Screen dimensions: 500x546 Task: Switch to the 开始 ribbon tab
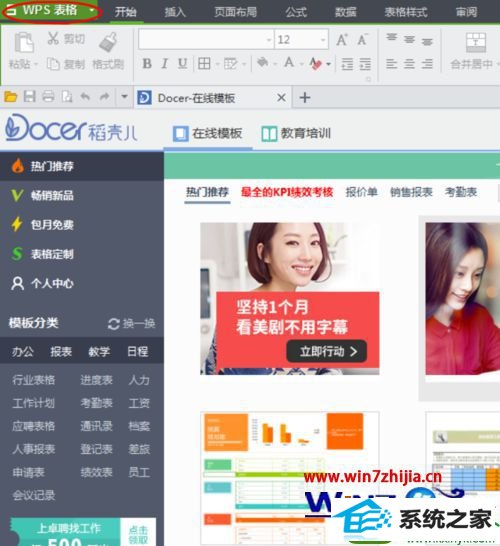(x=126, y=12)
